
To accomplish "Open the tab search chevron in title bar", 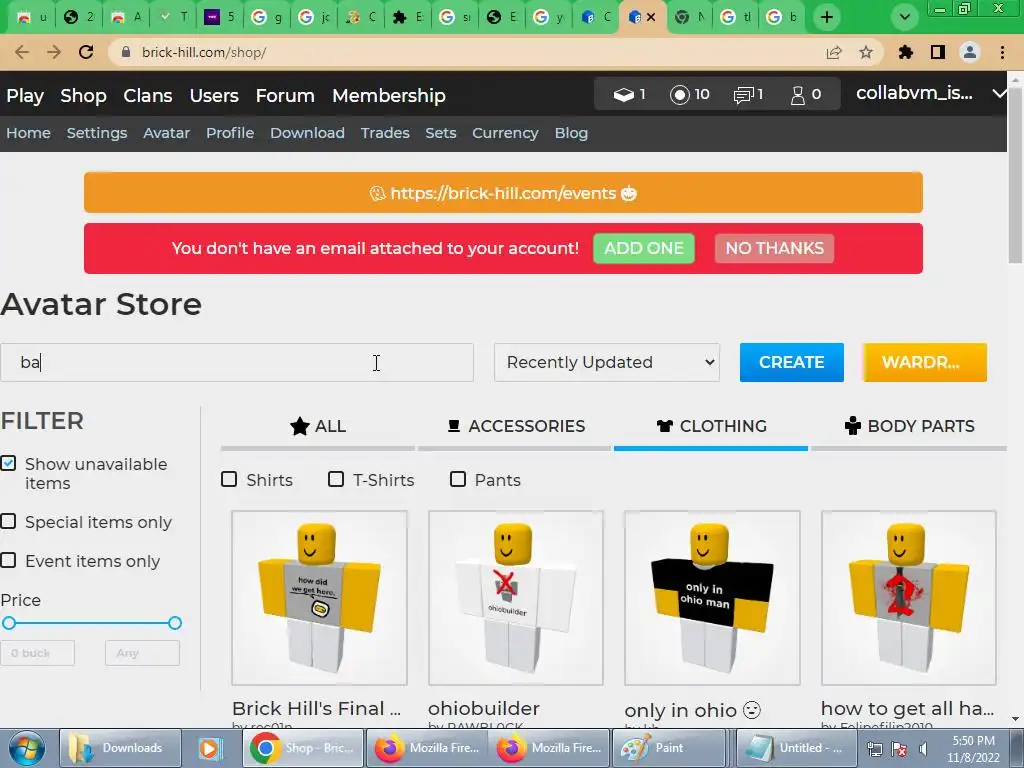I will [x=904, y=17].
